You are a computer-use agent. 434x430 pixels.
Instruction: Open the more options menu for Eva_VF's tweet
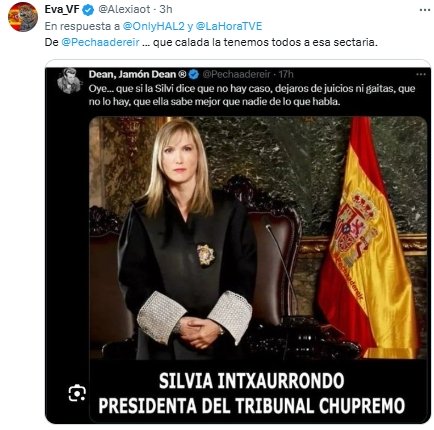click(424, 10)
